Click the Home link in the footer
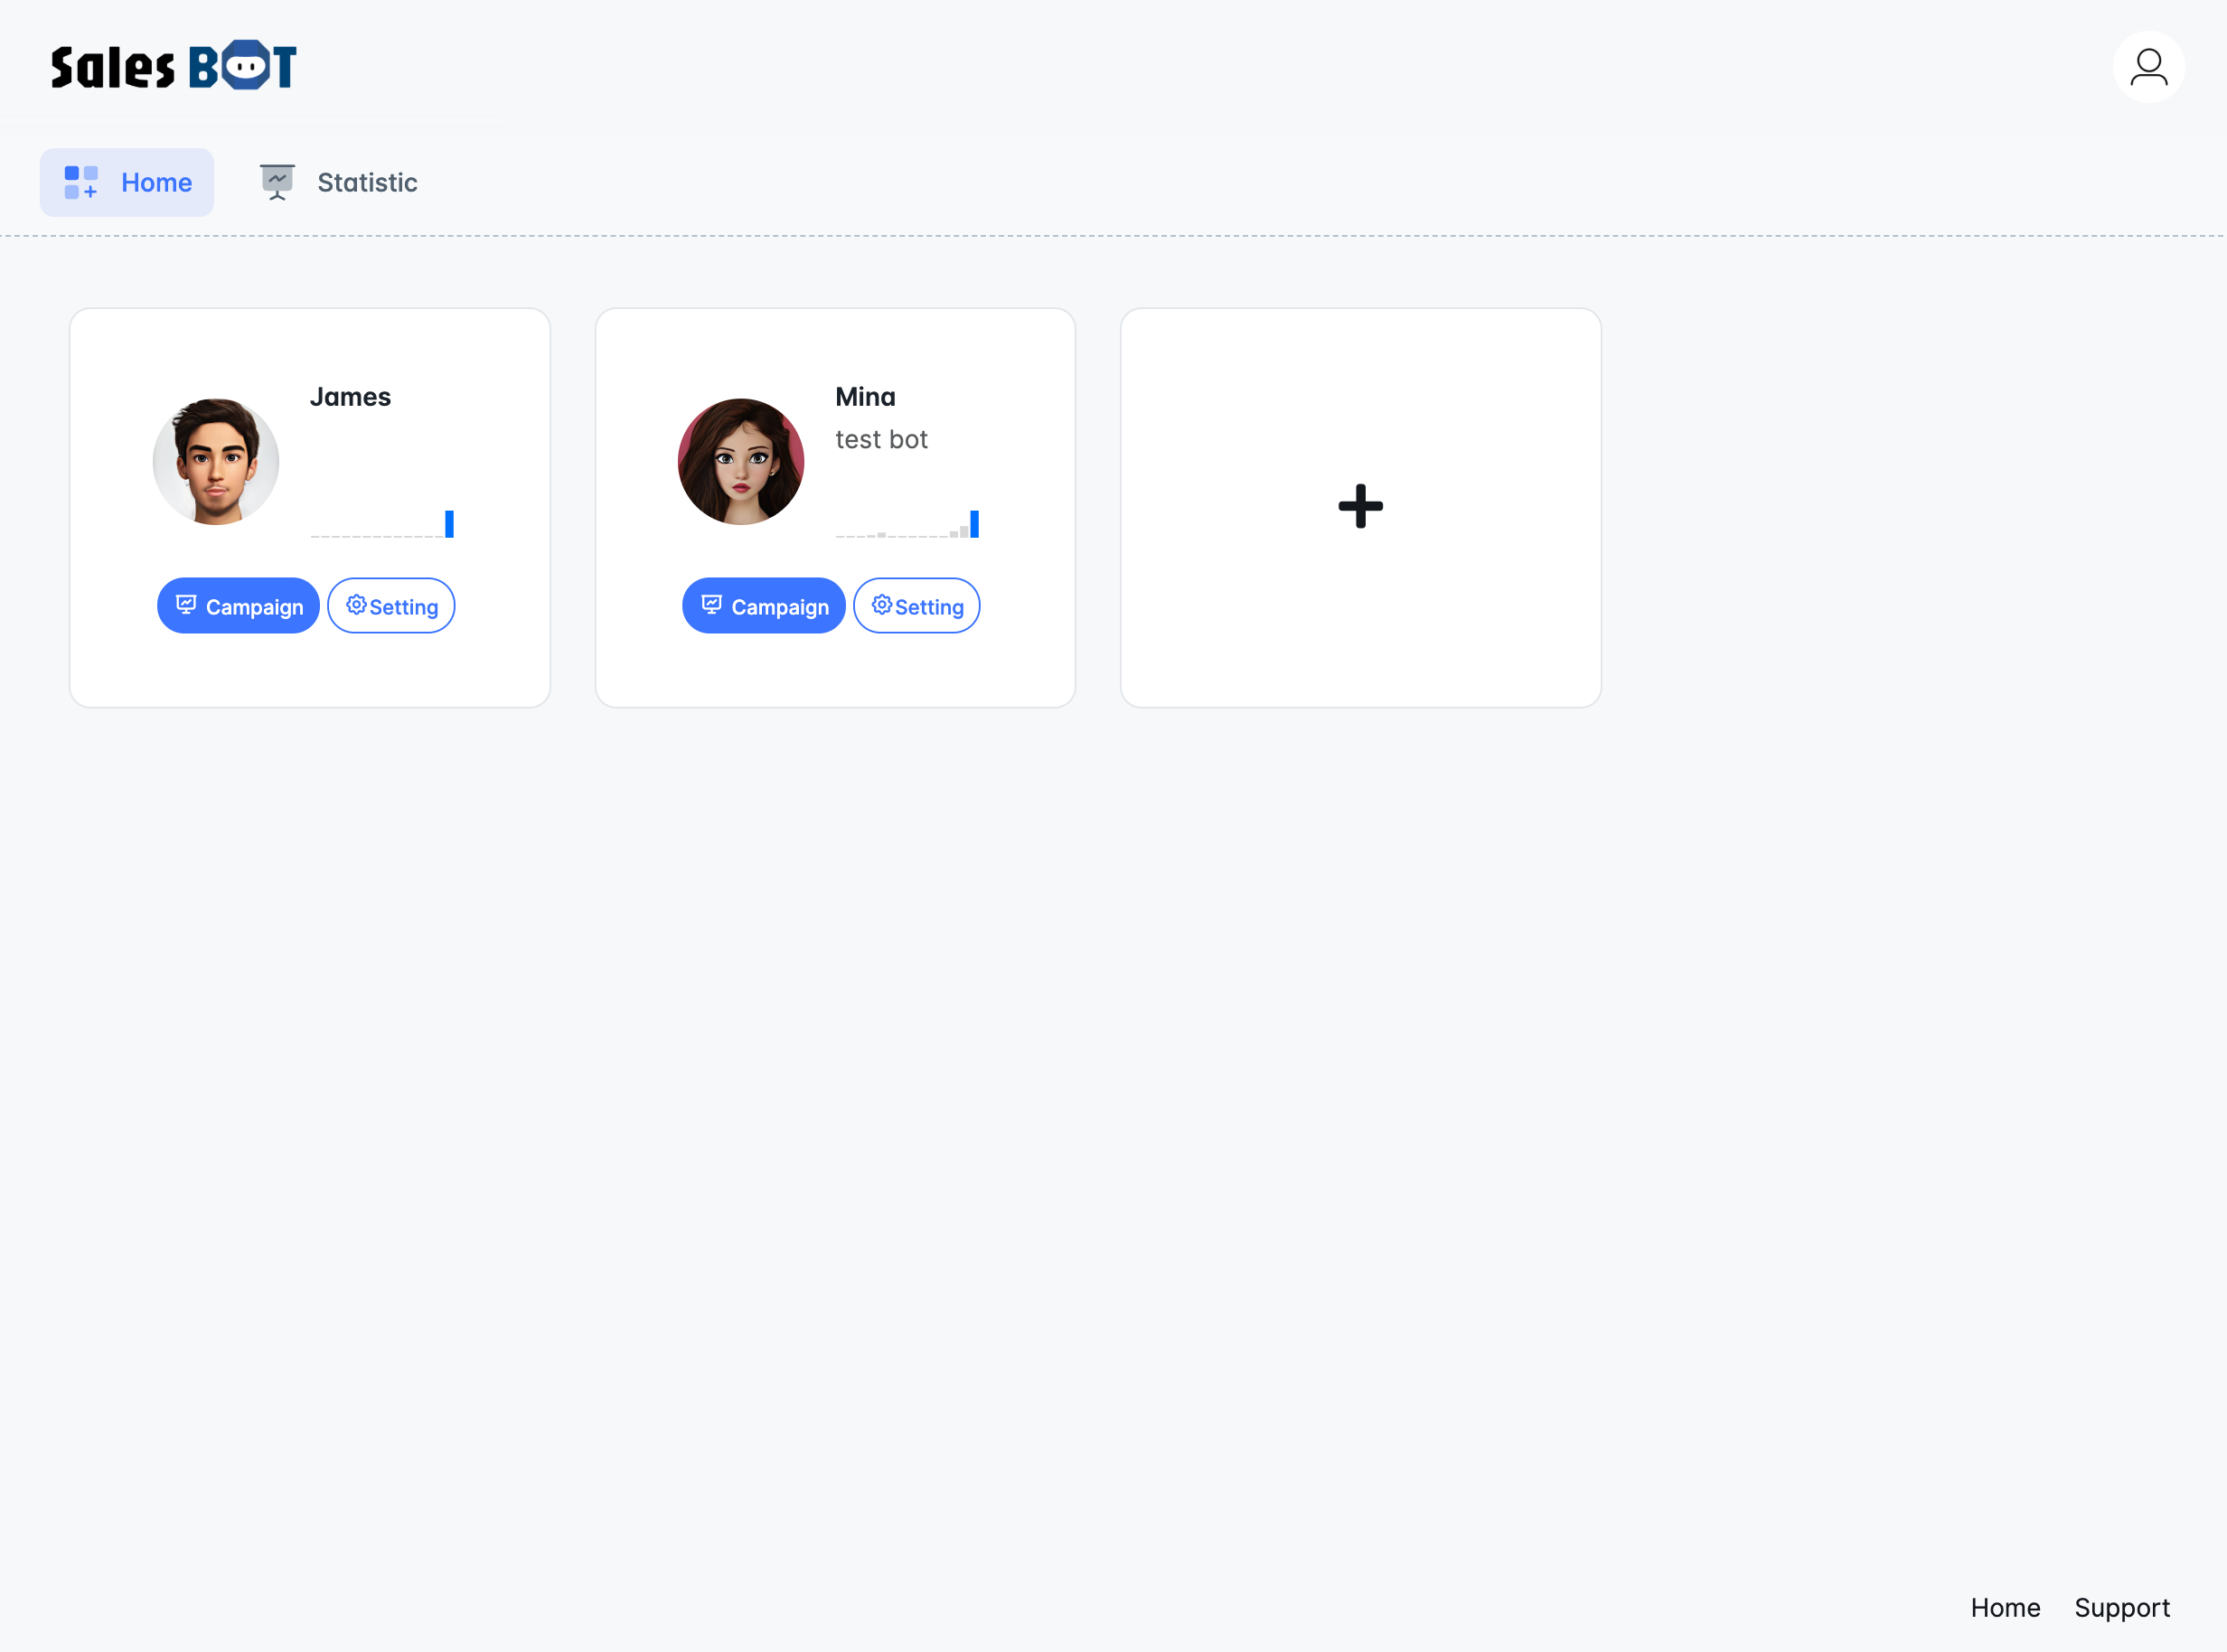The image size is (2227, 1652). click(2006, 1607)
